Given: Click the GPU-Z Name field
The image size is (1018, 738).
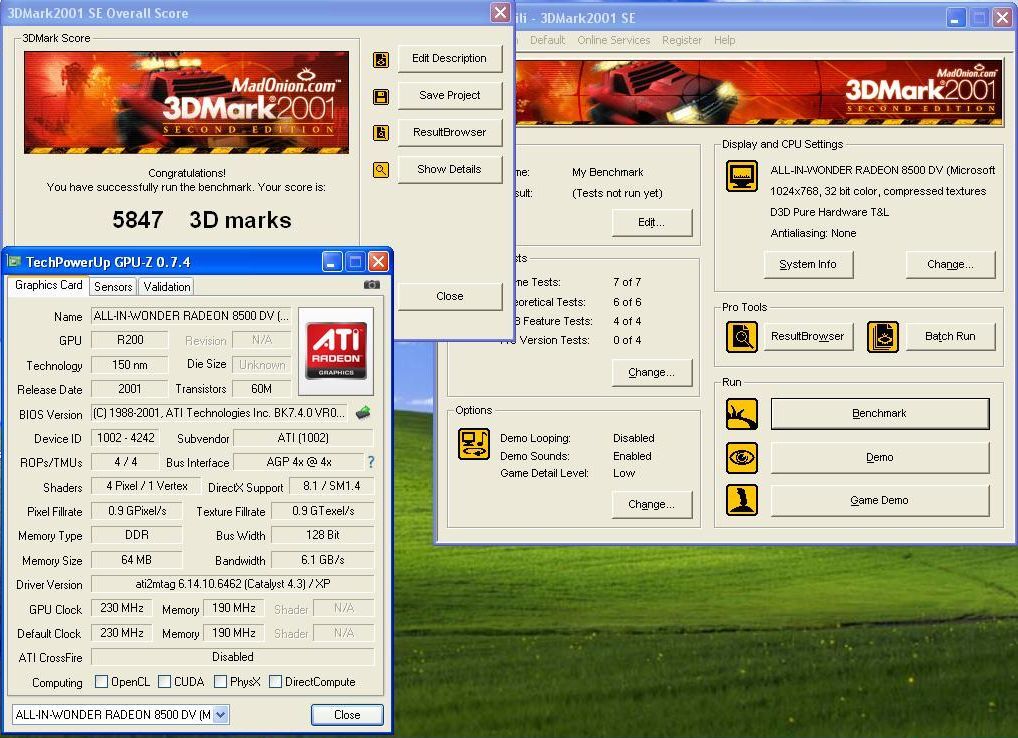Looking at the screenshot, I should pos(191,316).
